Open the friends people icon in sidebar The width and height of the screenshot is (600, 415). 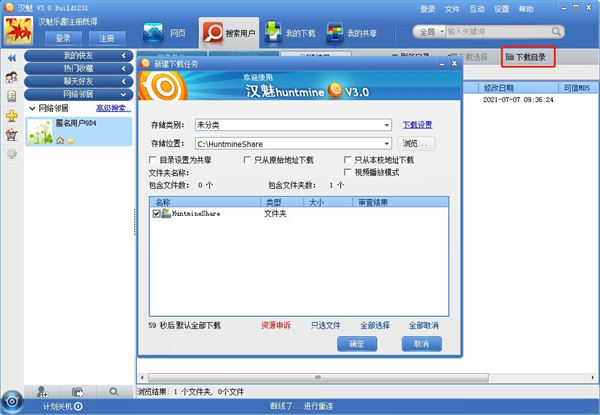click(11, 77)
